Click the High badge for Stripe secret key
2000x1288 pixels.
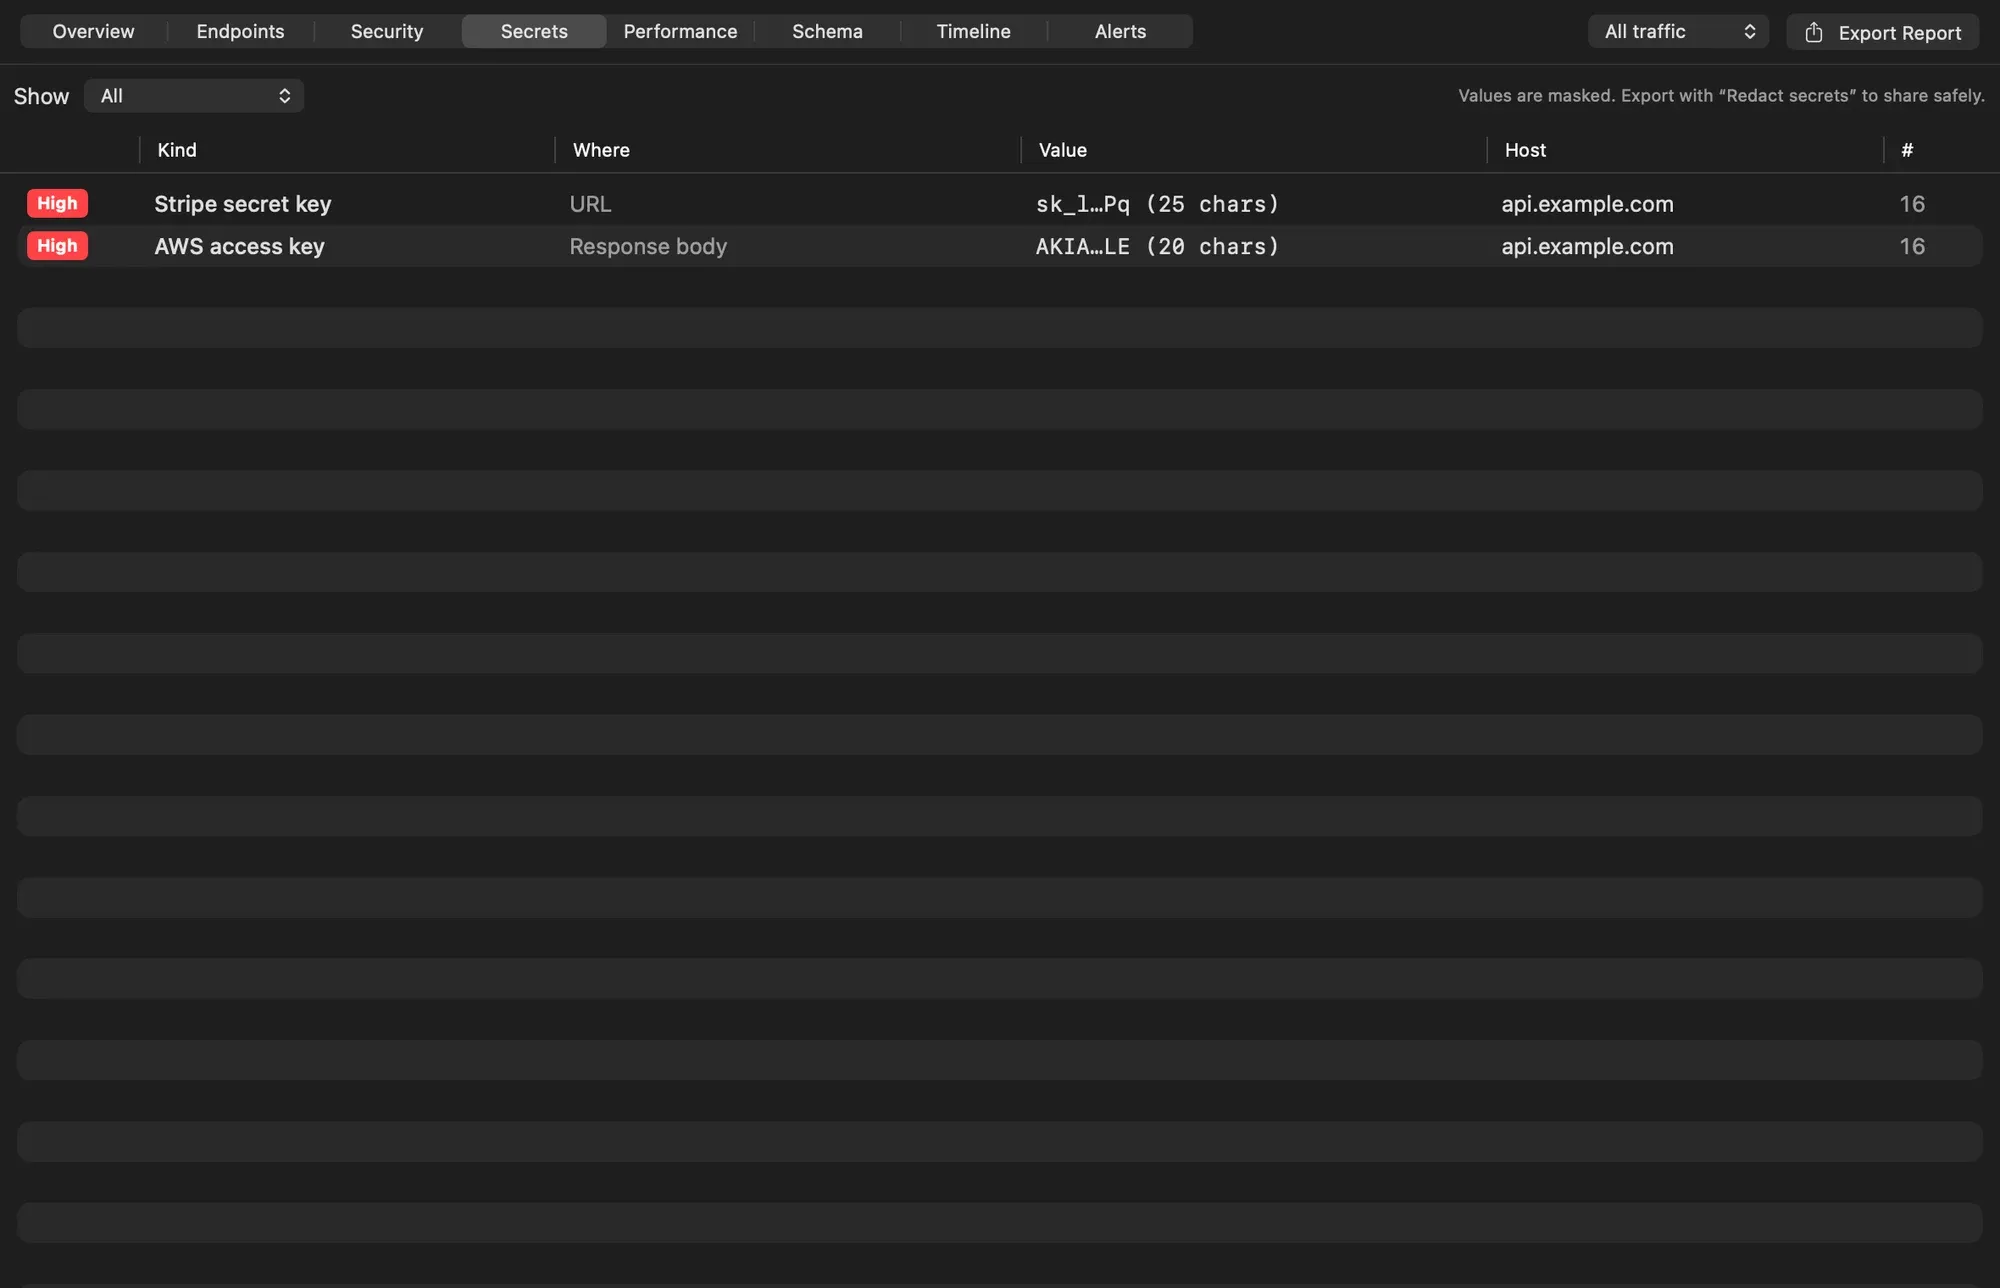57,203
